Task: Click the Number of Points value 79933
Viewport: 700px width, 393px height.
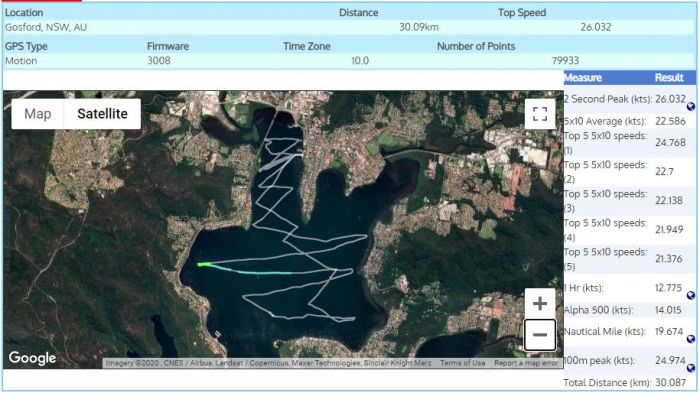Action: [565, 61]
